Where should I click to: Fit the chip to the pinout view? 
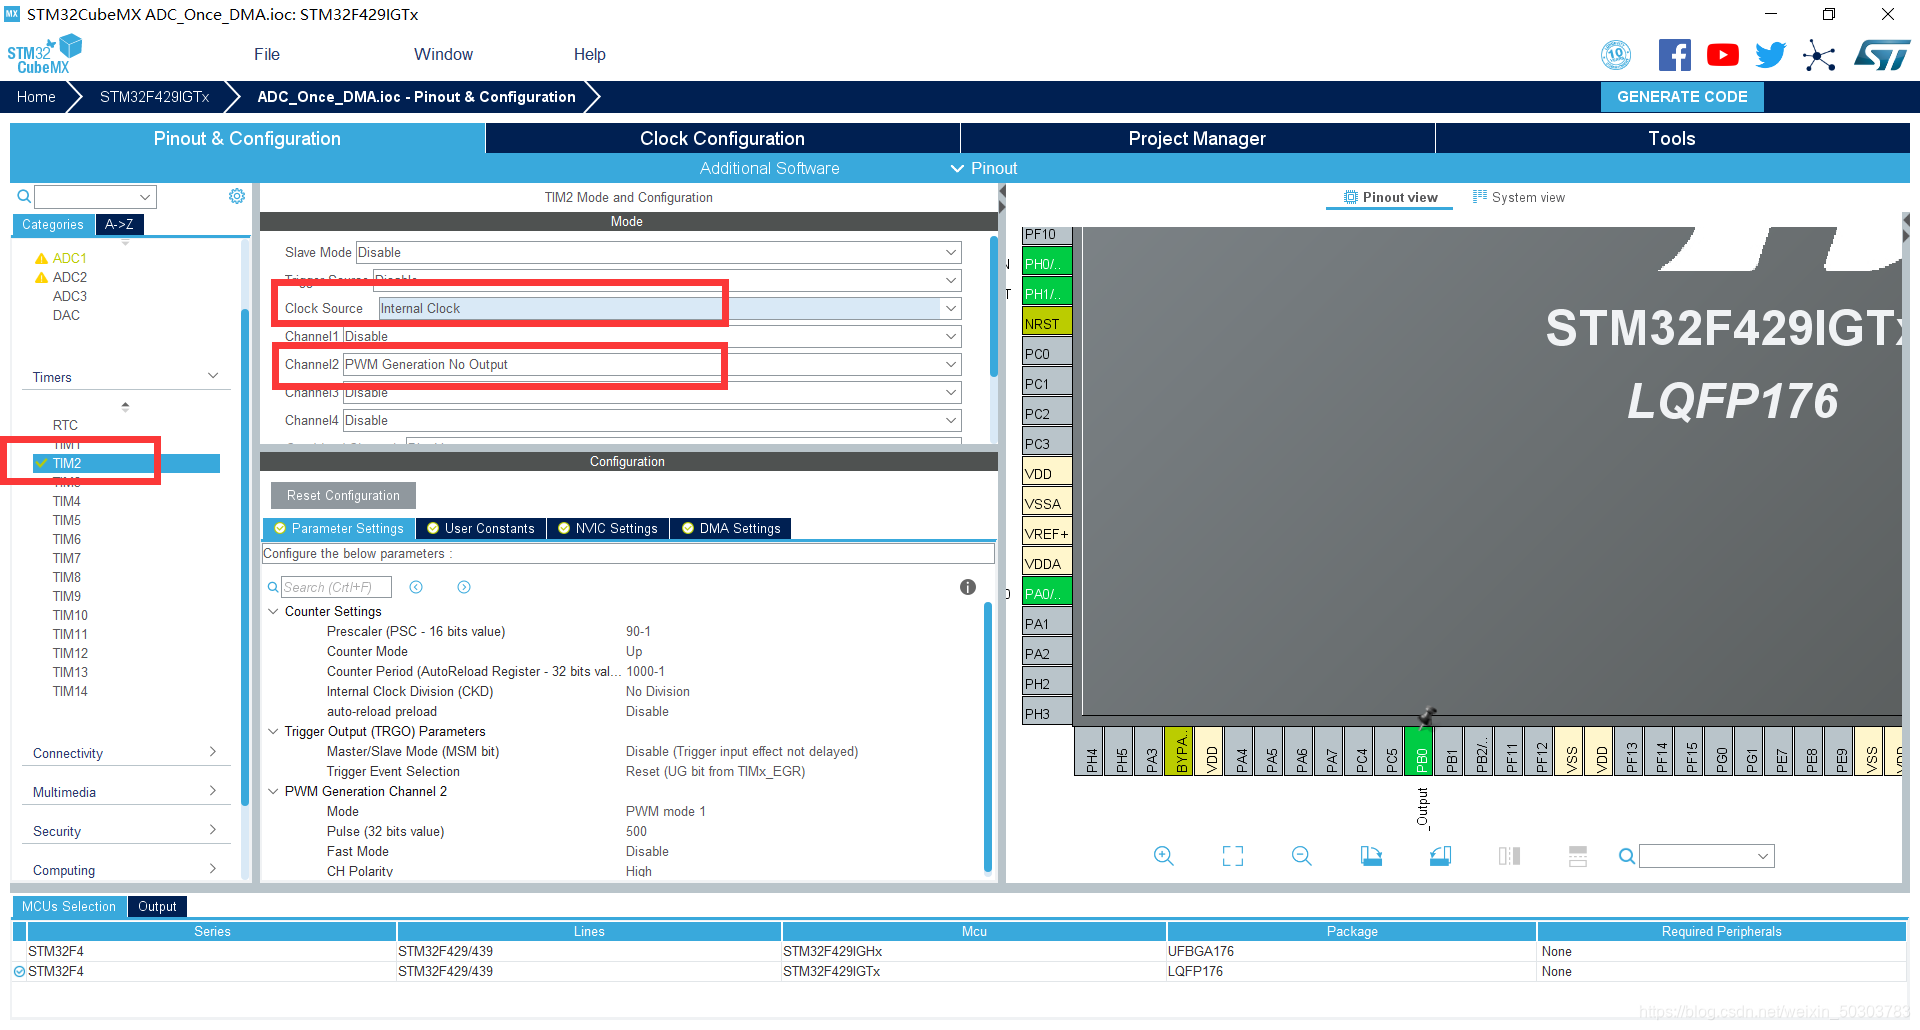[1233, 856]
